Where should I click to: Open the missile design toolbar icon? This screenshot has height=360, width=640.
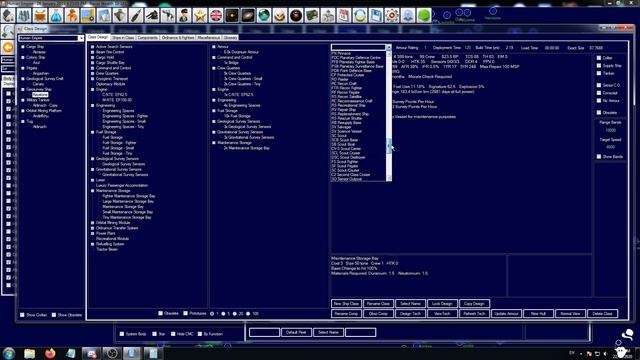(136, 16)
